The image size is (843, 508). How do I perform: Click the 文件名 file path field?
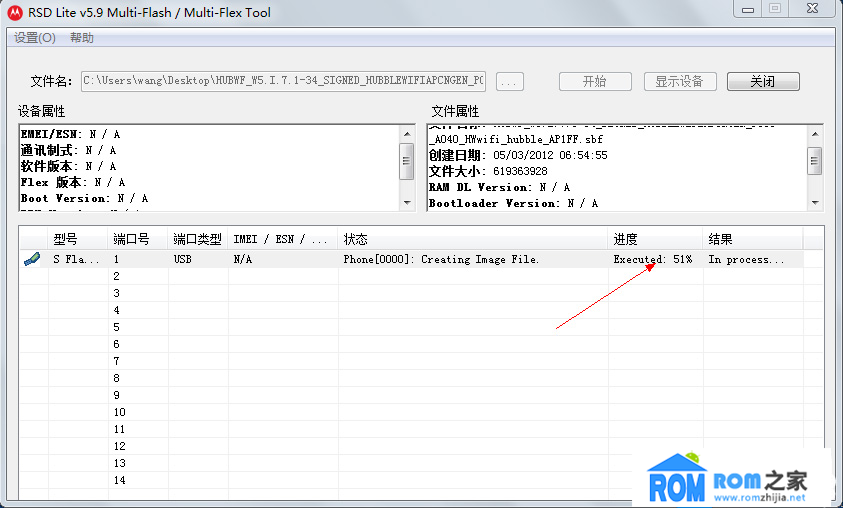click(x=283, y=81)
